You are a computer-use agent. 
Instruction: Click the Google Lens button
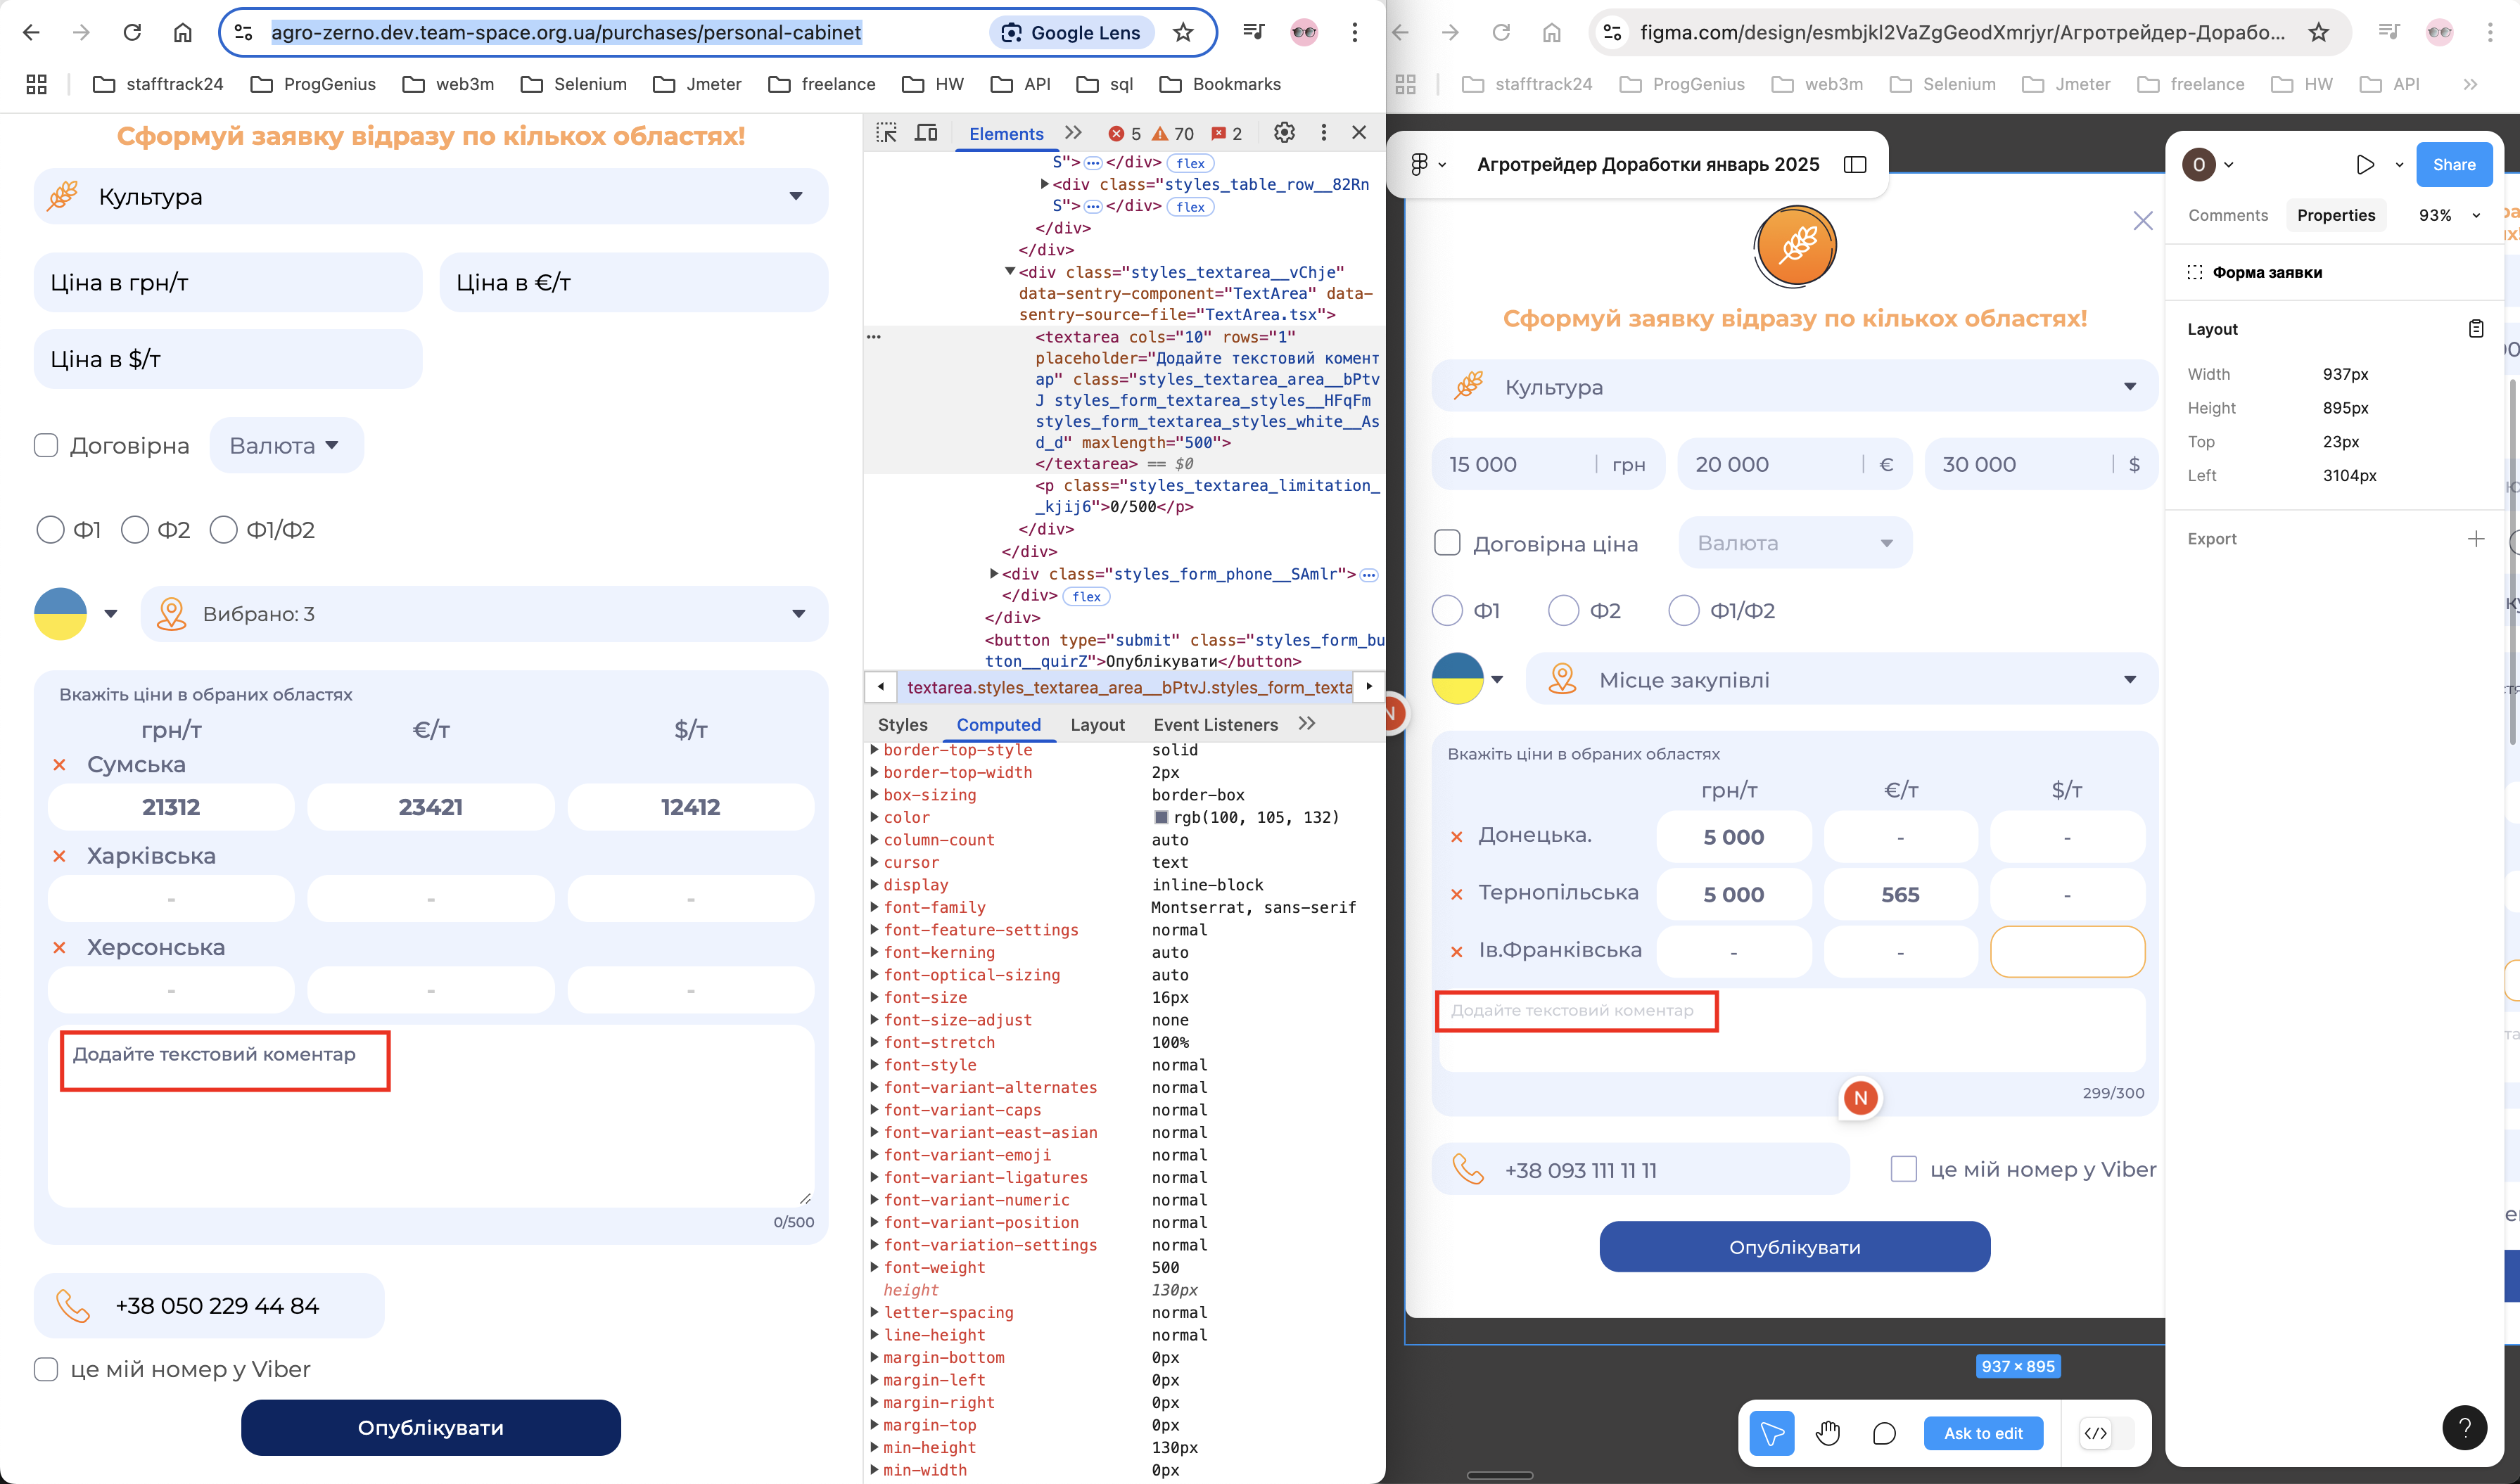(x=1071, y=32)
